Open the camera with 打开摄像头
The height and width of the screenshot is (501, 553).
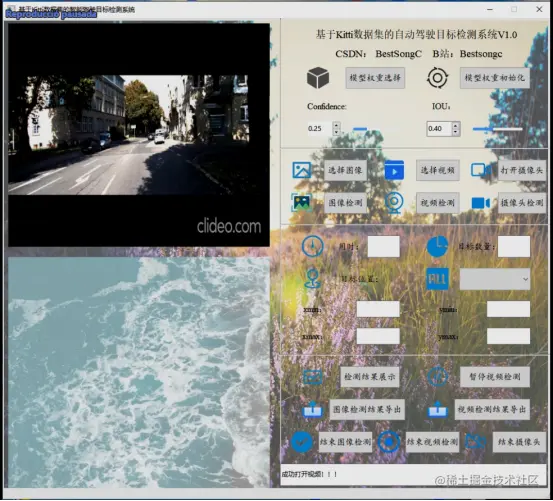522,170
